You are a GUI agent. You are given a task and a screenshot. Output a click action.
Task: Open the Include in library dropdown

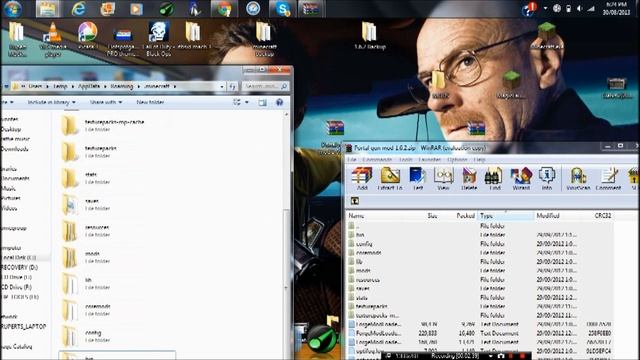(x=51, y=102)
